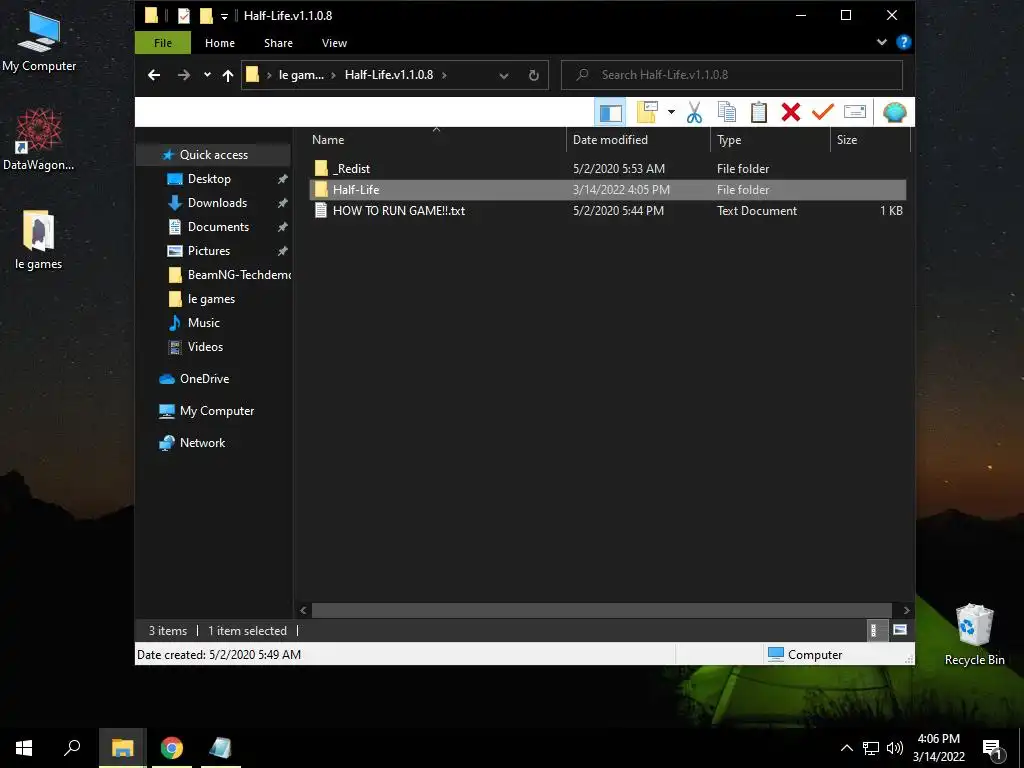Click the horizontal scrollbar right arrow
The width and height of the screenshot is (1024, 768).
pyautogui.click(x=906, y=611)
